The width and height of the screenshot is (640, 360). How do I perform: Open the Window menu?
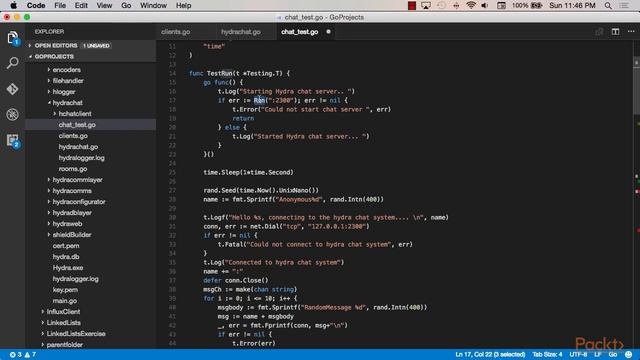153,6
